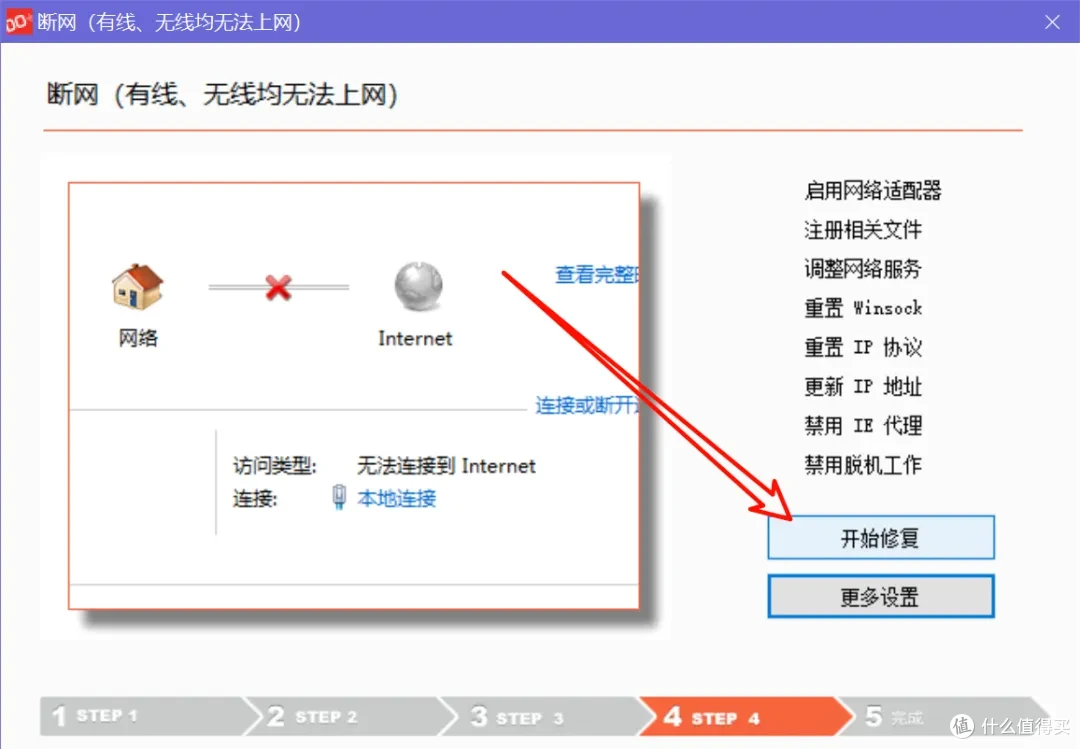Open the 本地连接 link
This screenshot has width=1080, height=749.
click(x=397, y=498)
